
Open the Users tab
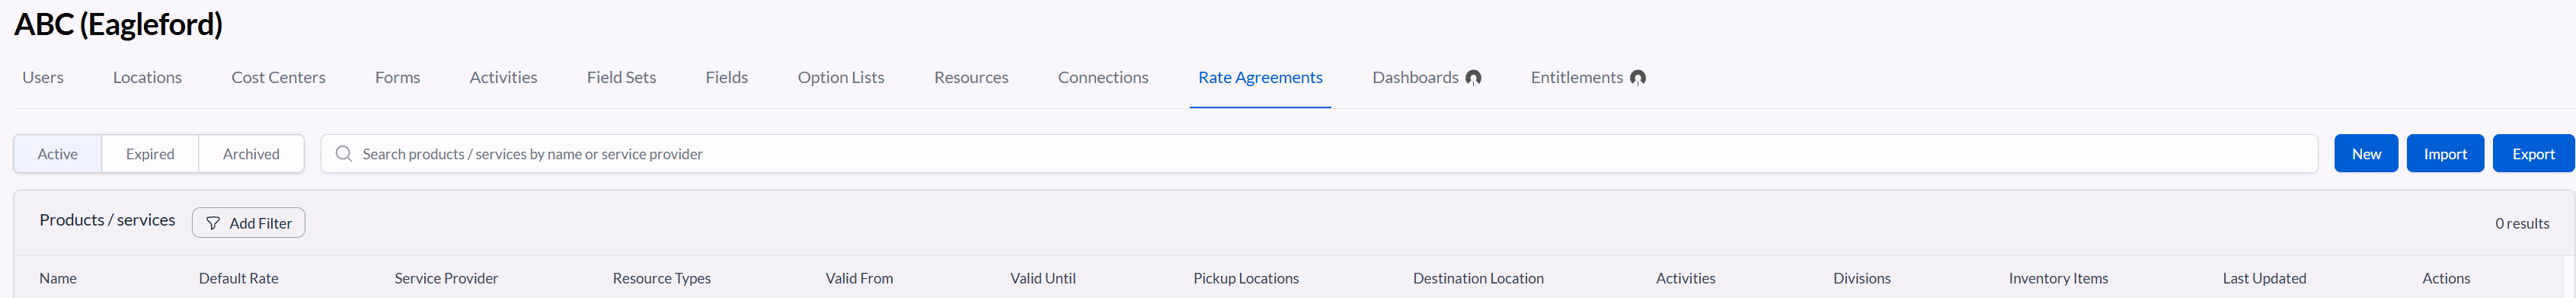point(43,78)
